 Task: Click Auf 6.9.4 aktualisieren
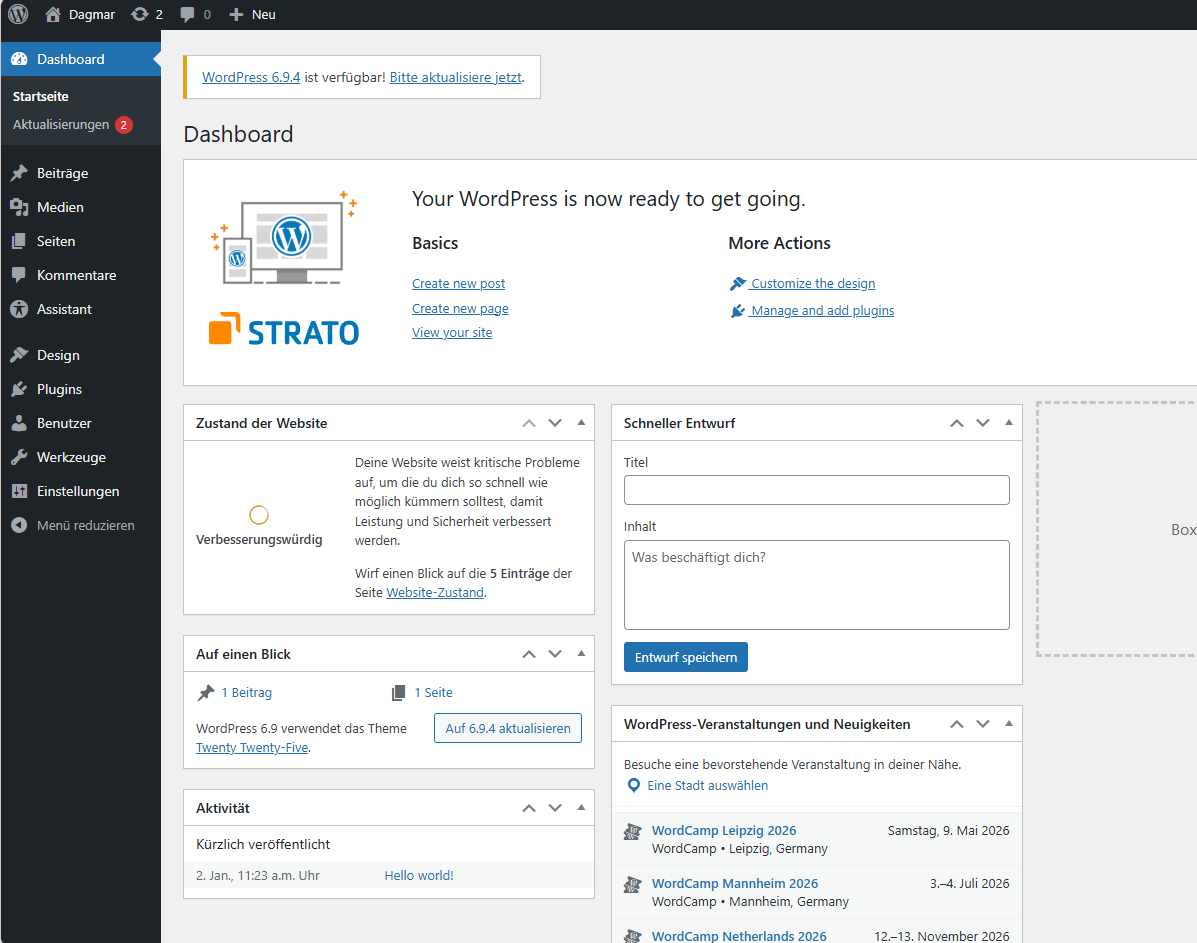click(x=507, y=728)
